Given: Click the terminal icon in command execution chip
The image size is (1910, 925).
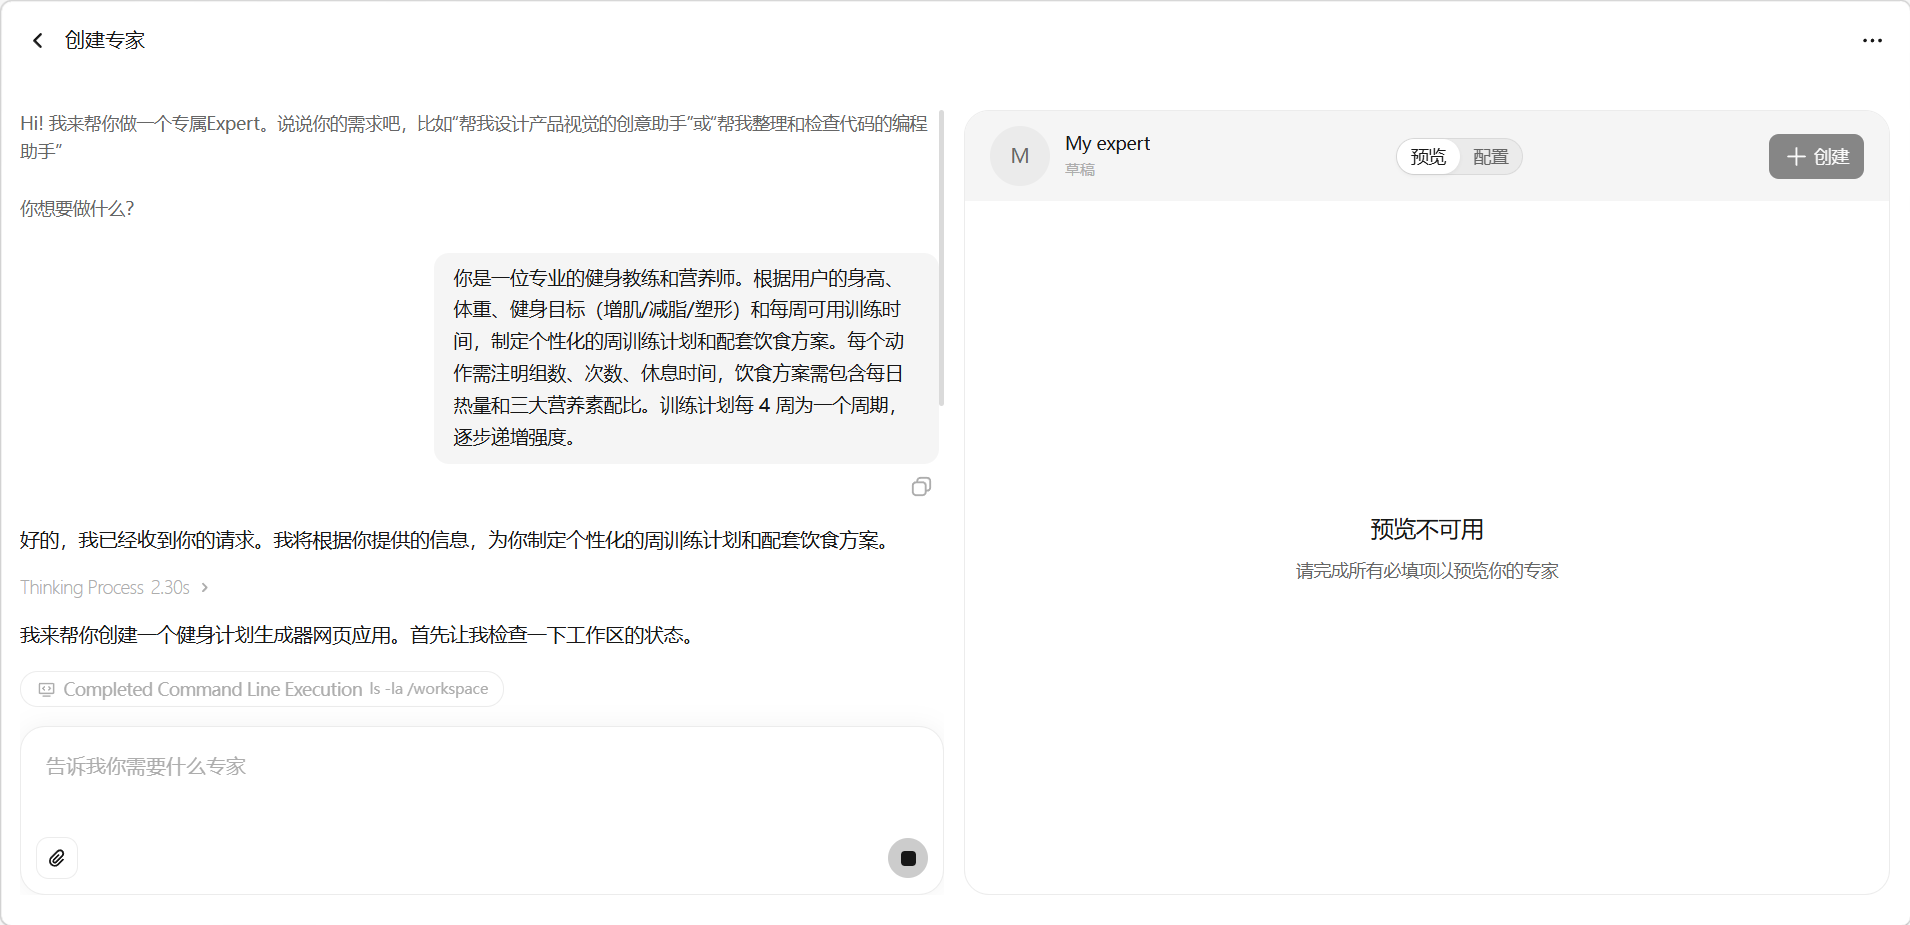Looking at the screenshot, I should click(x=46, y=690).
